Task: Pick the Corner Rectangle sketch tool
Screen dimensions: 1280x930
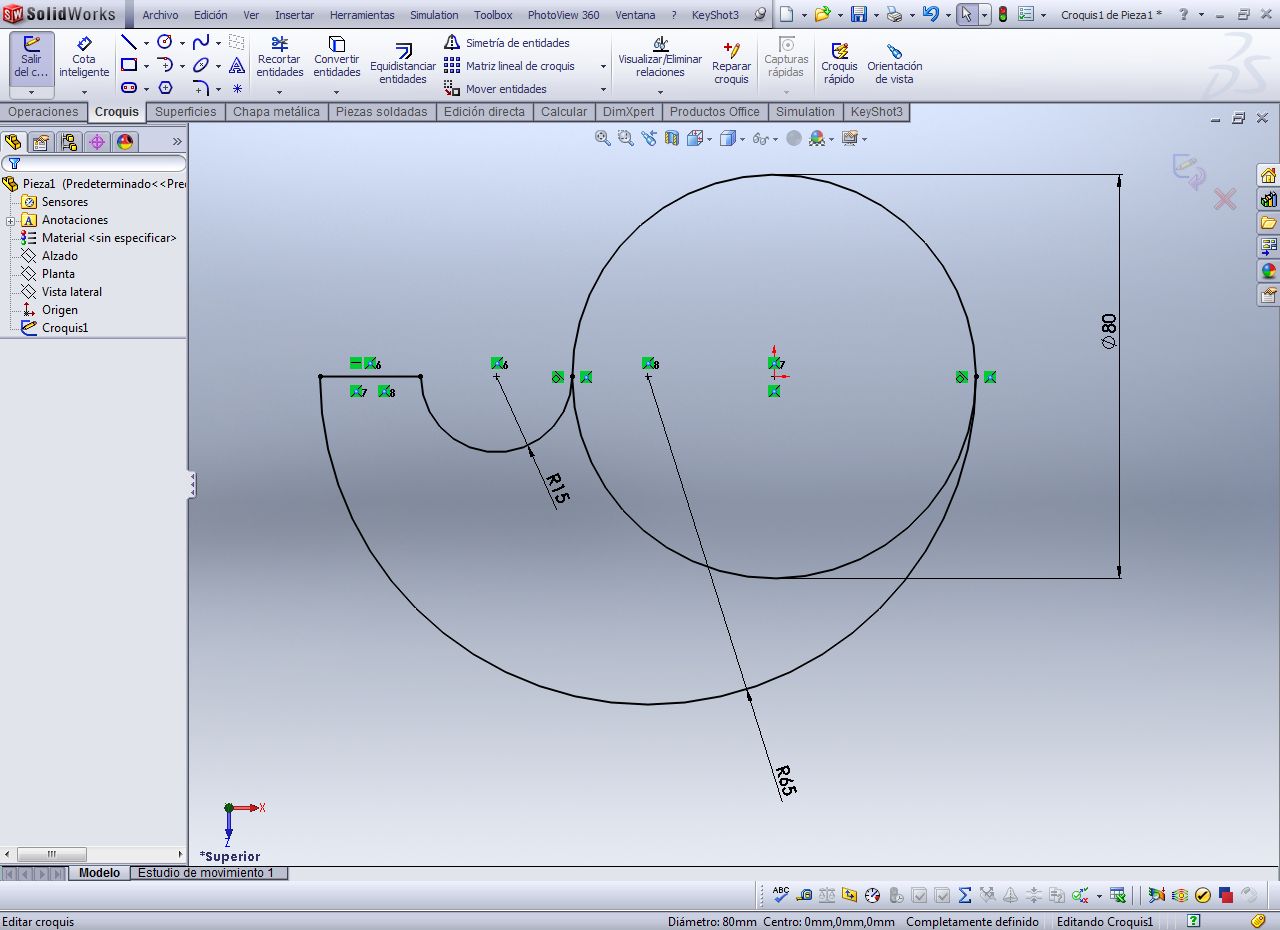Action: point(128,65)
